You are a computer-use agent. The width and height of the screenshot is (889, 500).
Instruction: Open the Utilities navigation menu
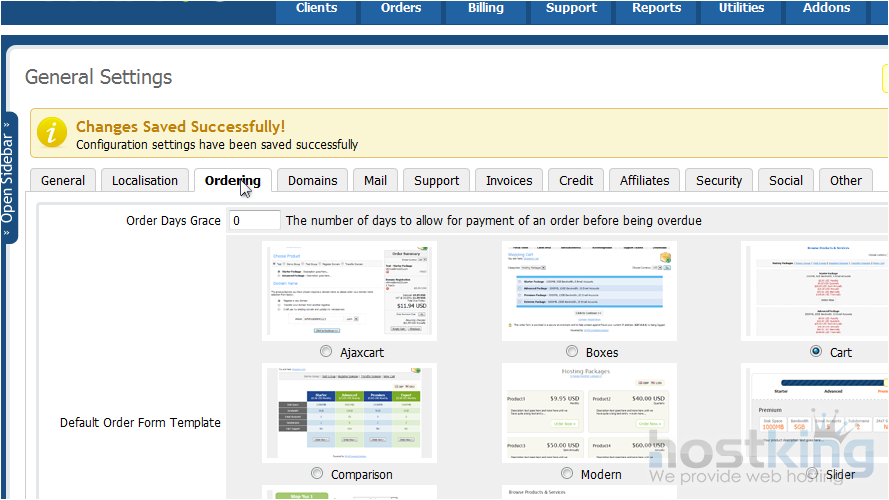741,9
